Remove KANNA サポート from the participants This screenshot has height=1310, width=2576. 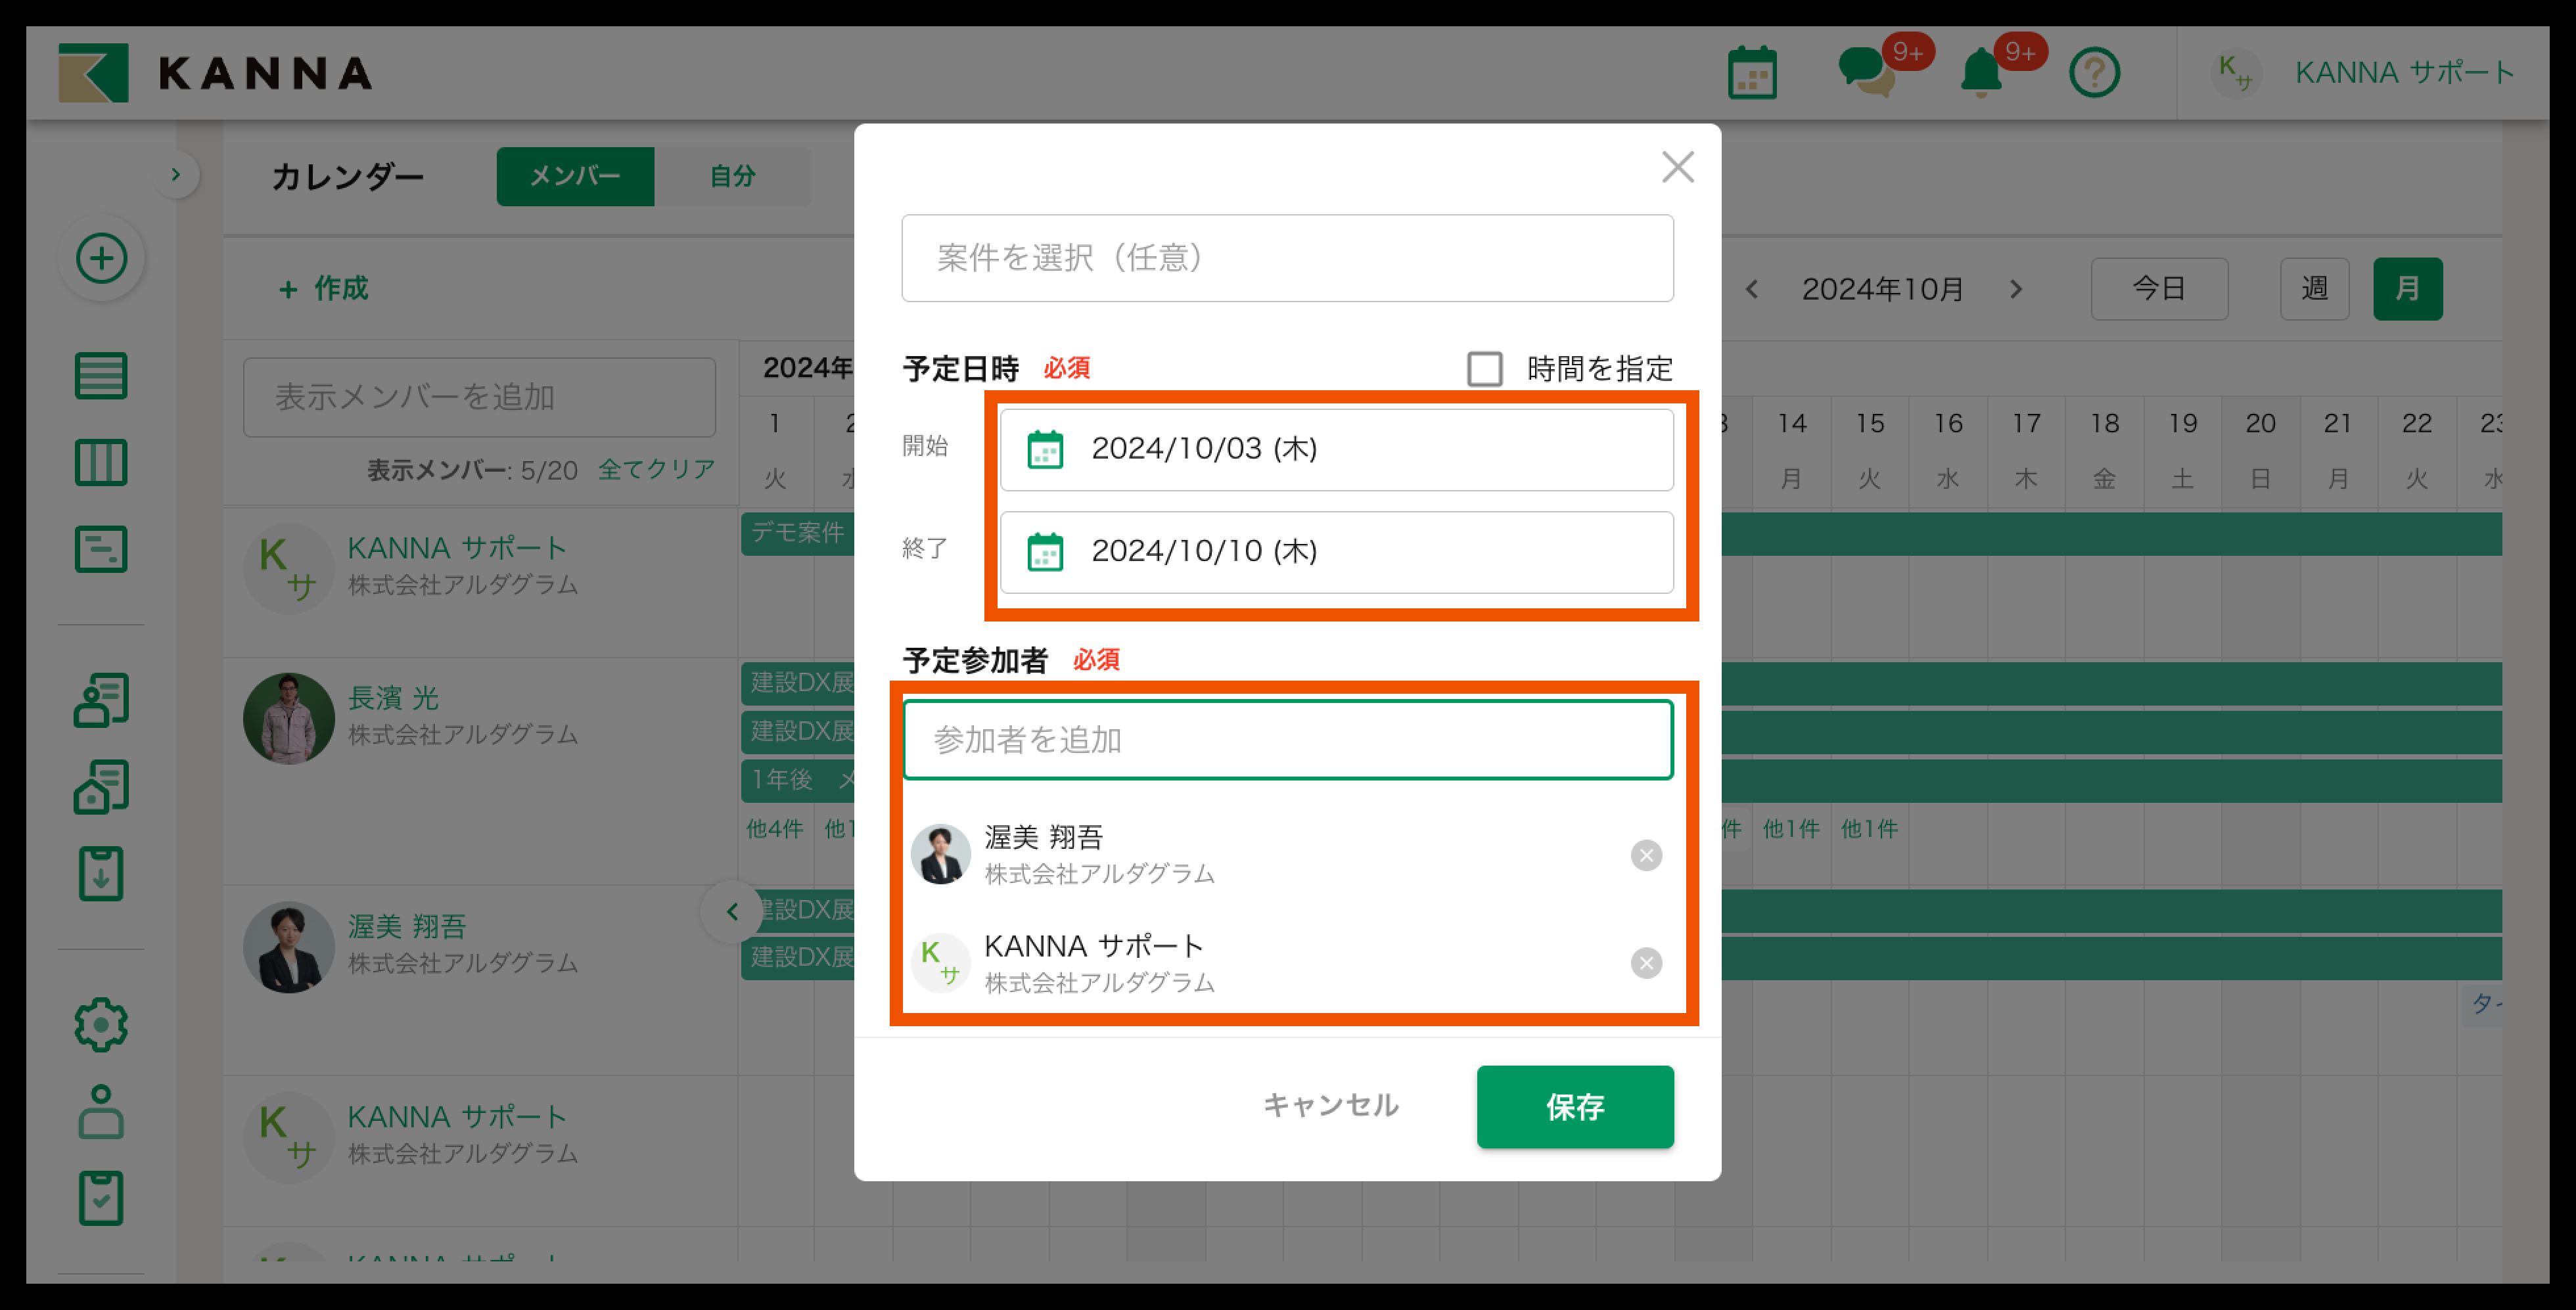pyautogui.click(x=1646, y=963)
